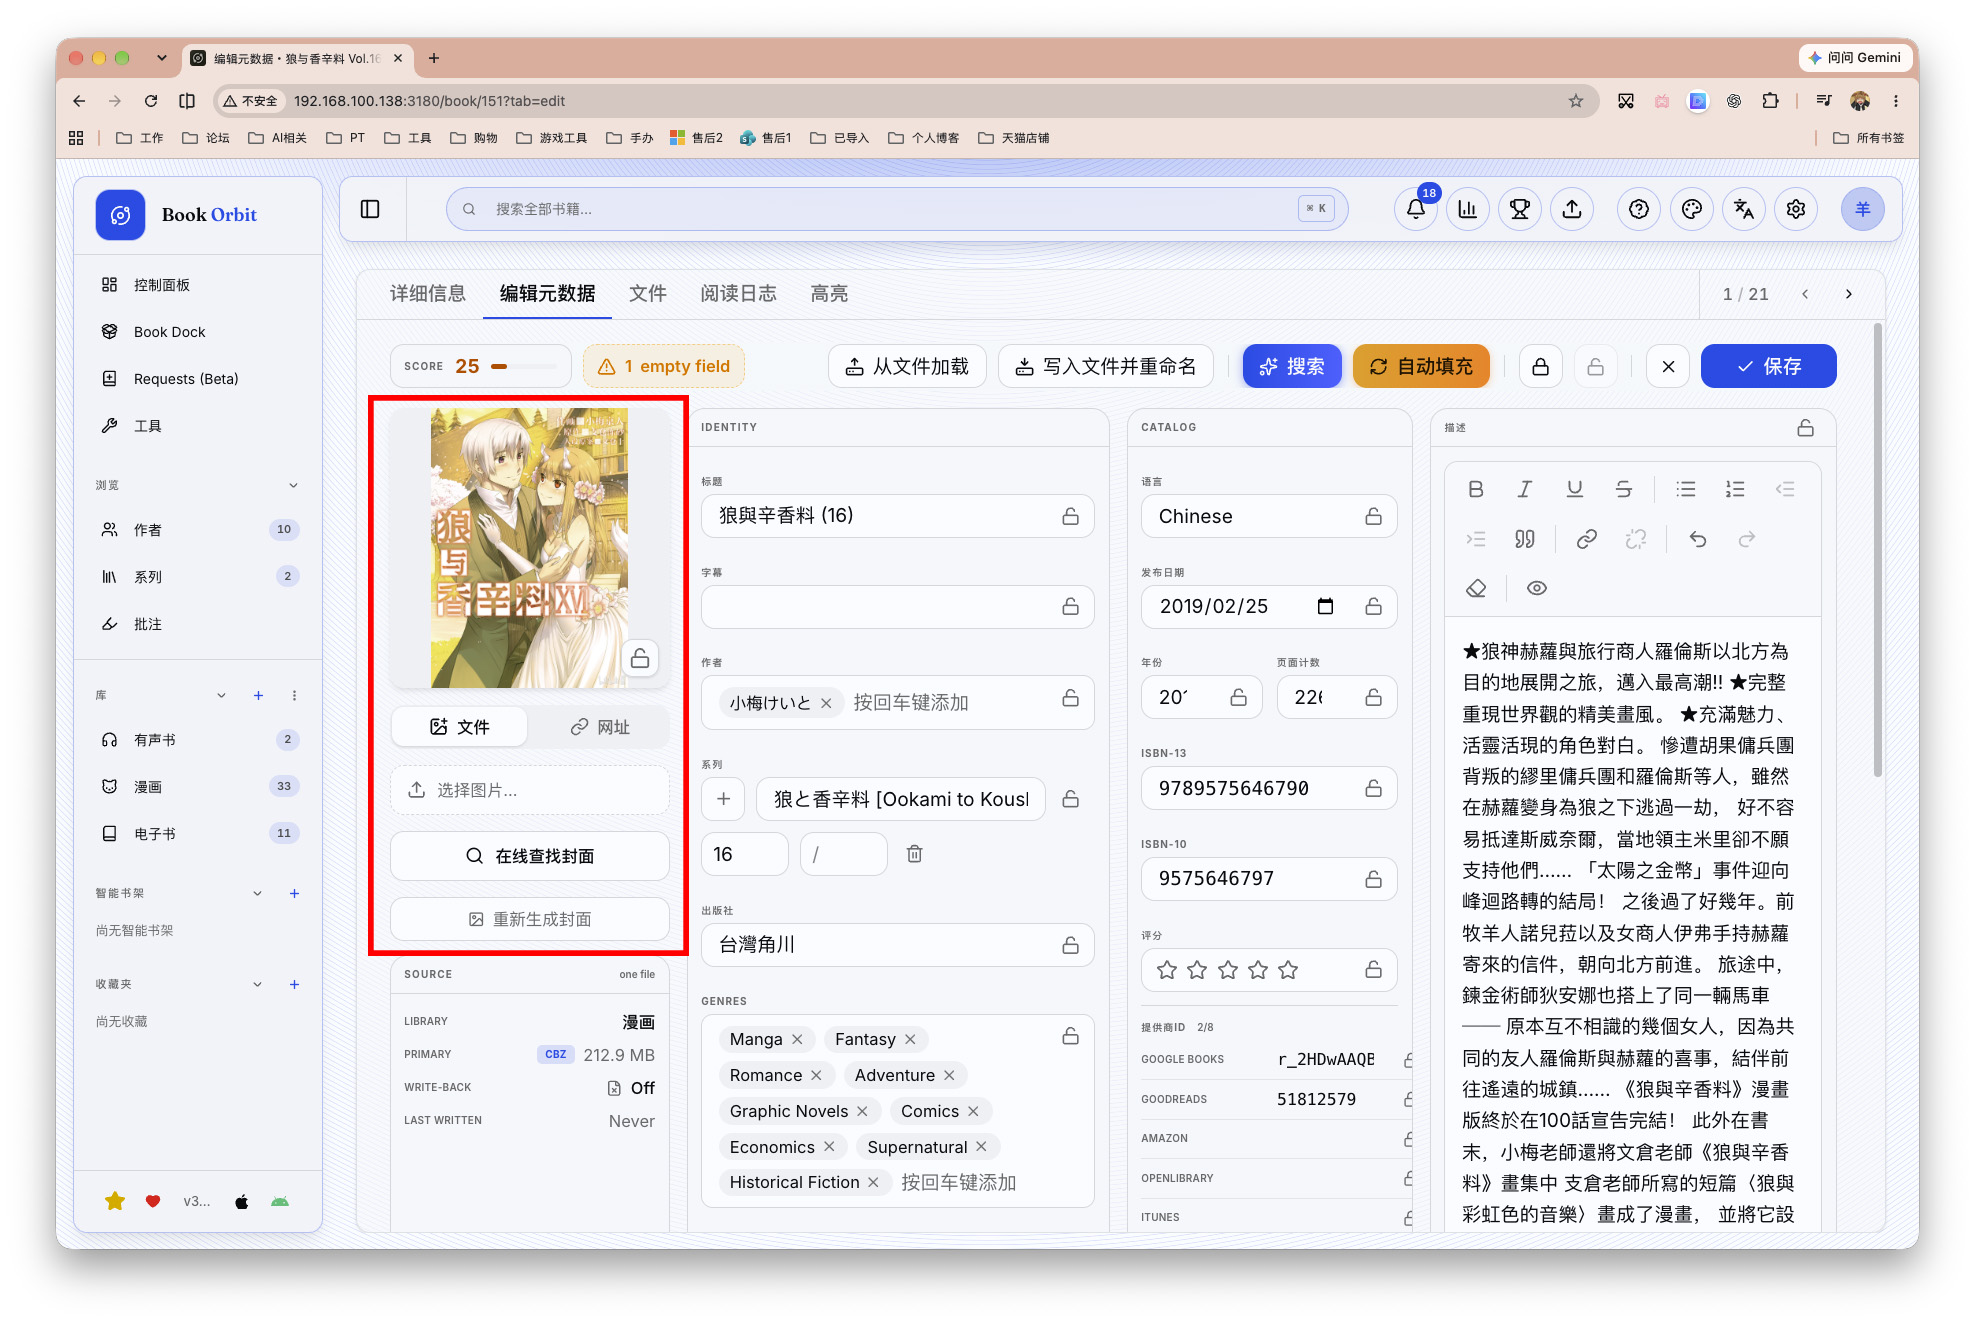Open the statistics bar chart icon
This screenshot has height=1323, width=1975.
tap(1467, 209)
